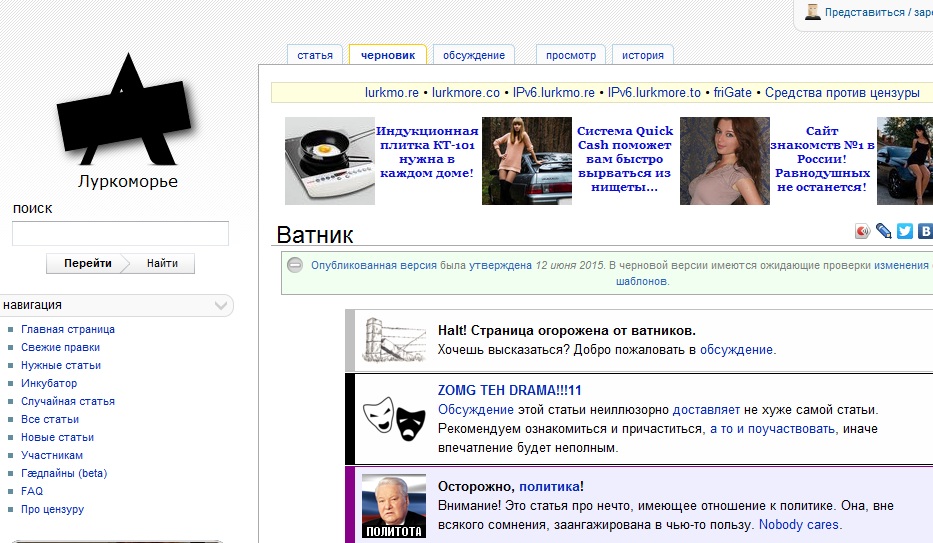
Task: Collapse the published version notice minus icon
Action: (295, 265)
